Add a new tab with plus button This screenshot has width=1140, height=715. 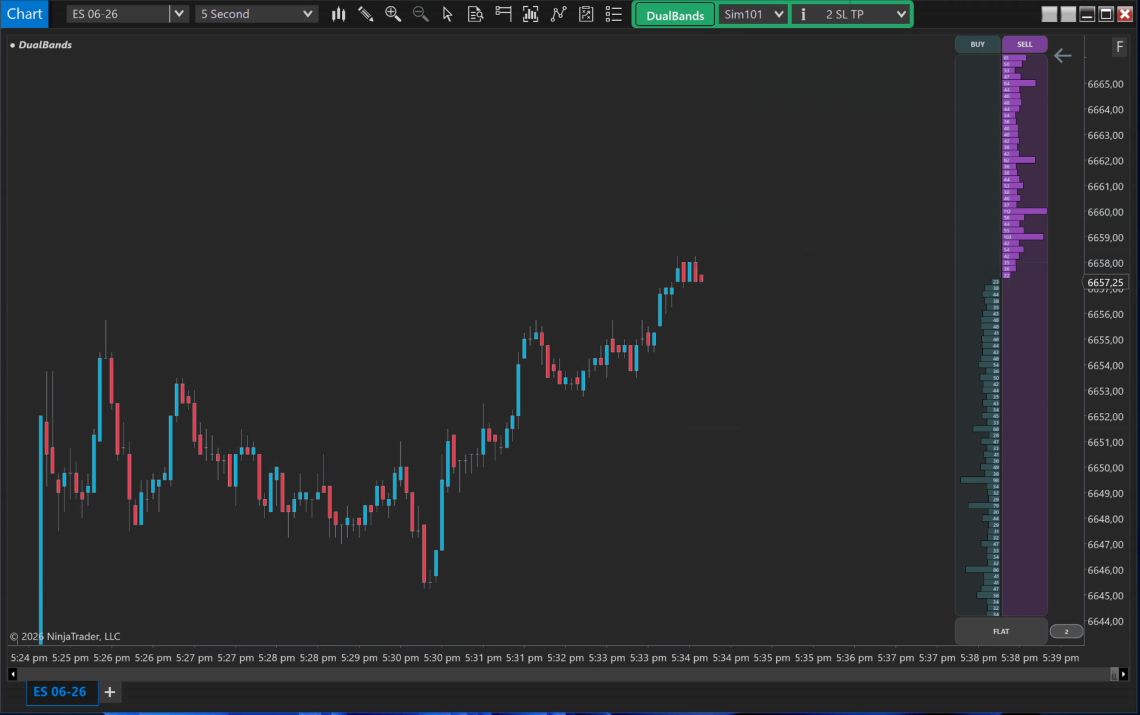(x=110, y=692)
